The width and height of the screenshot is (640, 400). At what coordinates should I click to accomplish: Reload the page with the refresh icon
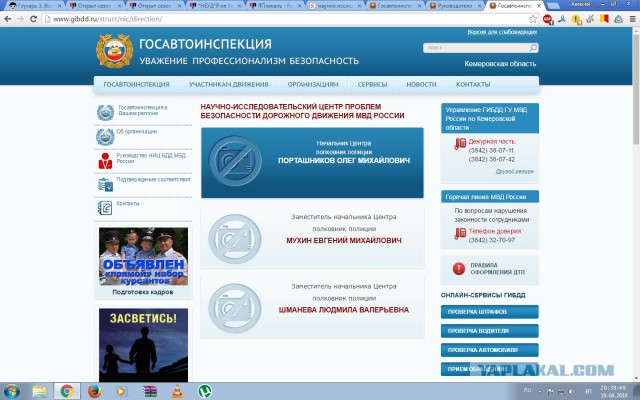pos(33,19)
